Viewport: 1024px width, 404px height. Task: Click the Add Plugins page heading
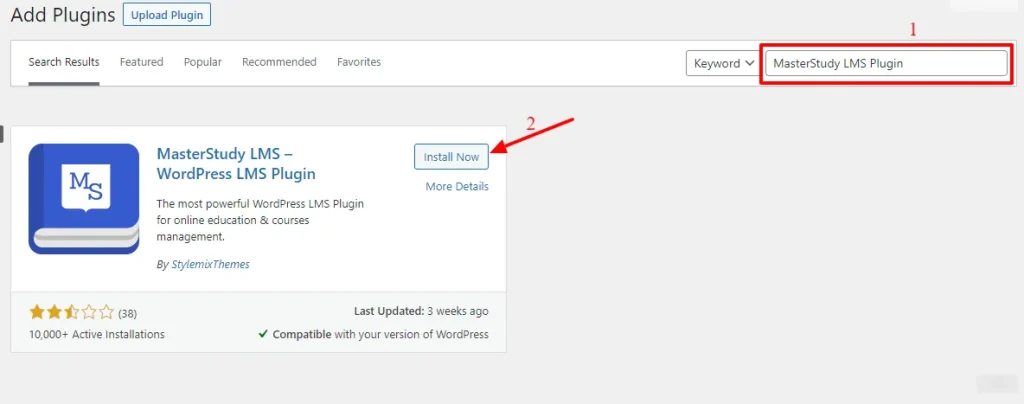point(63,14)
